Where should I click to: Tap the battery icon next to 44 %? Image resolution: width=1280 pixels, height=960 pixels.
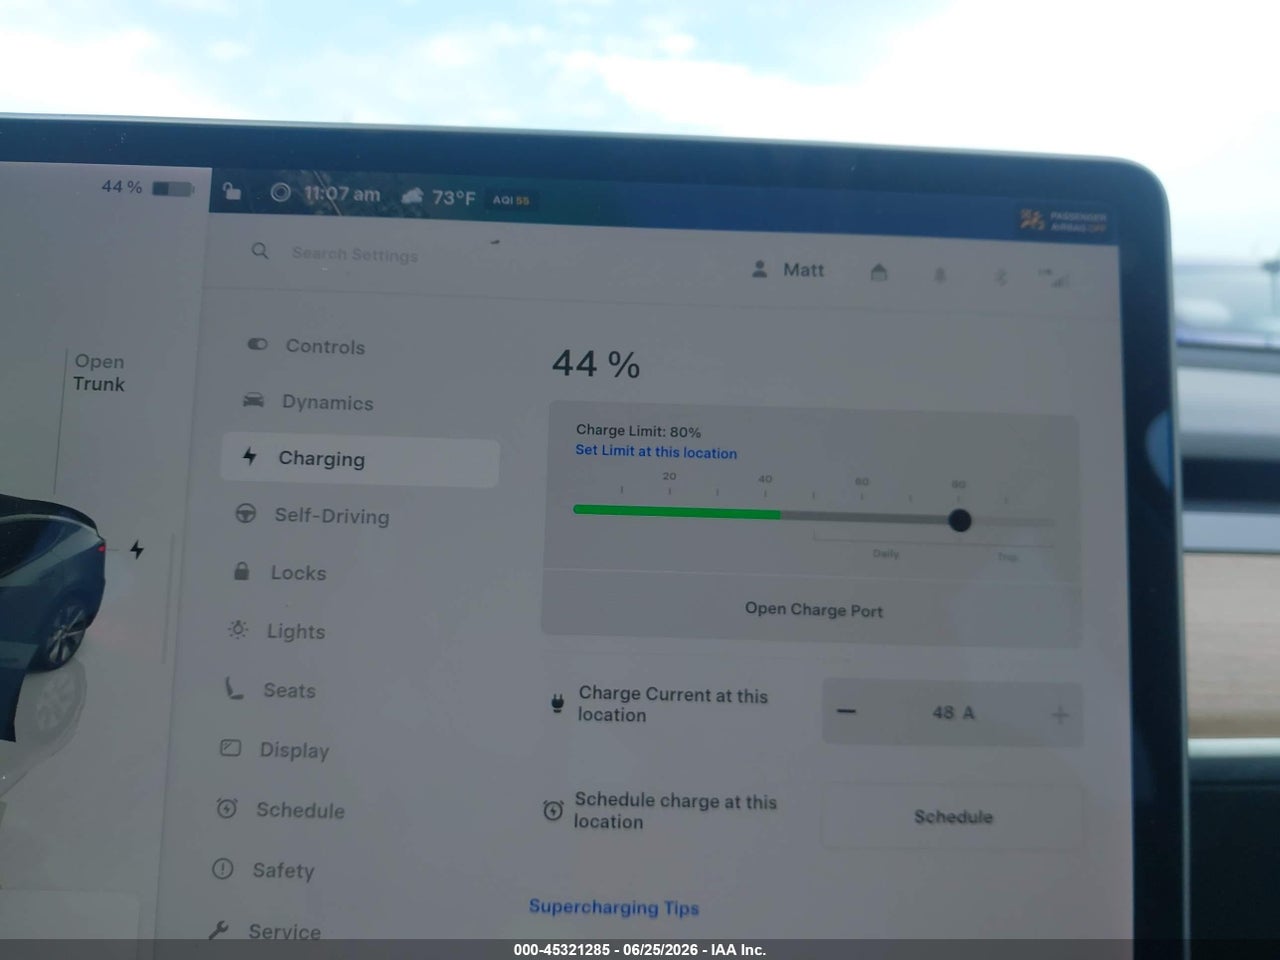click(172, 188)
